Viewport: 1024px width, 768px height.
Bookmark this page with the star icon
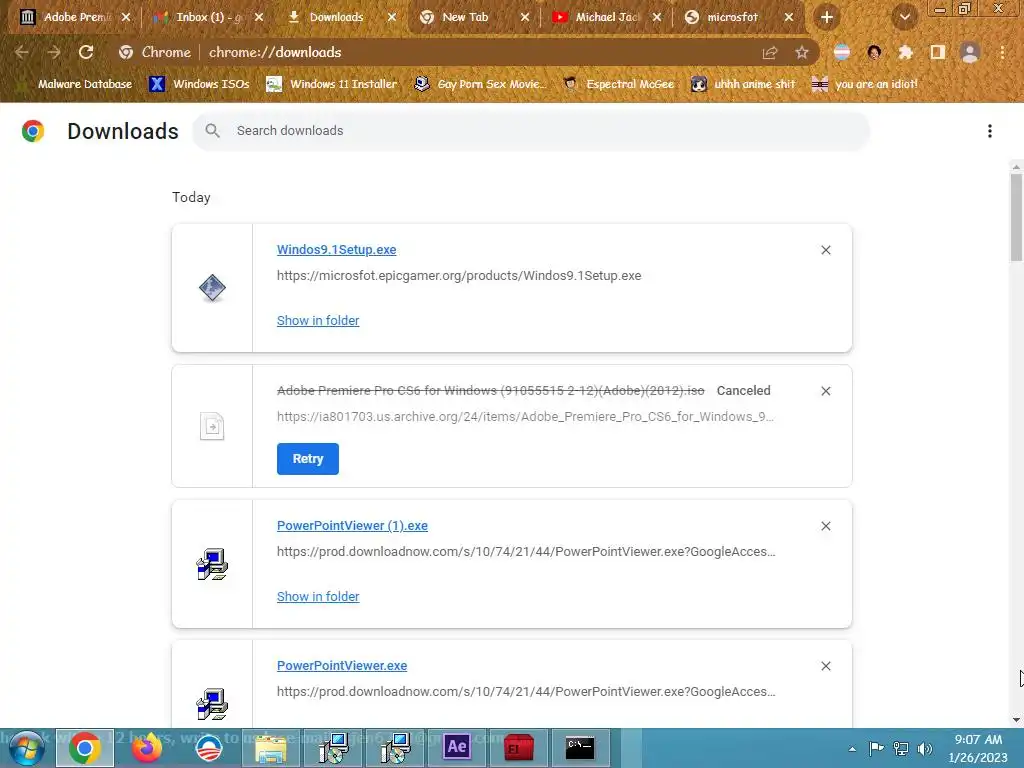point(801,52)
